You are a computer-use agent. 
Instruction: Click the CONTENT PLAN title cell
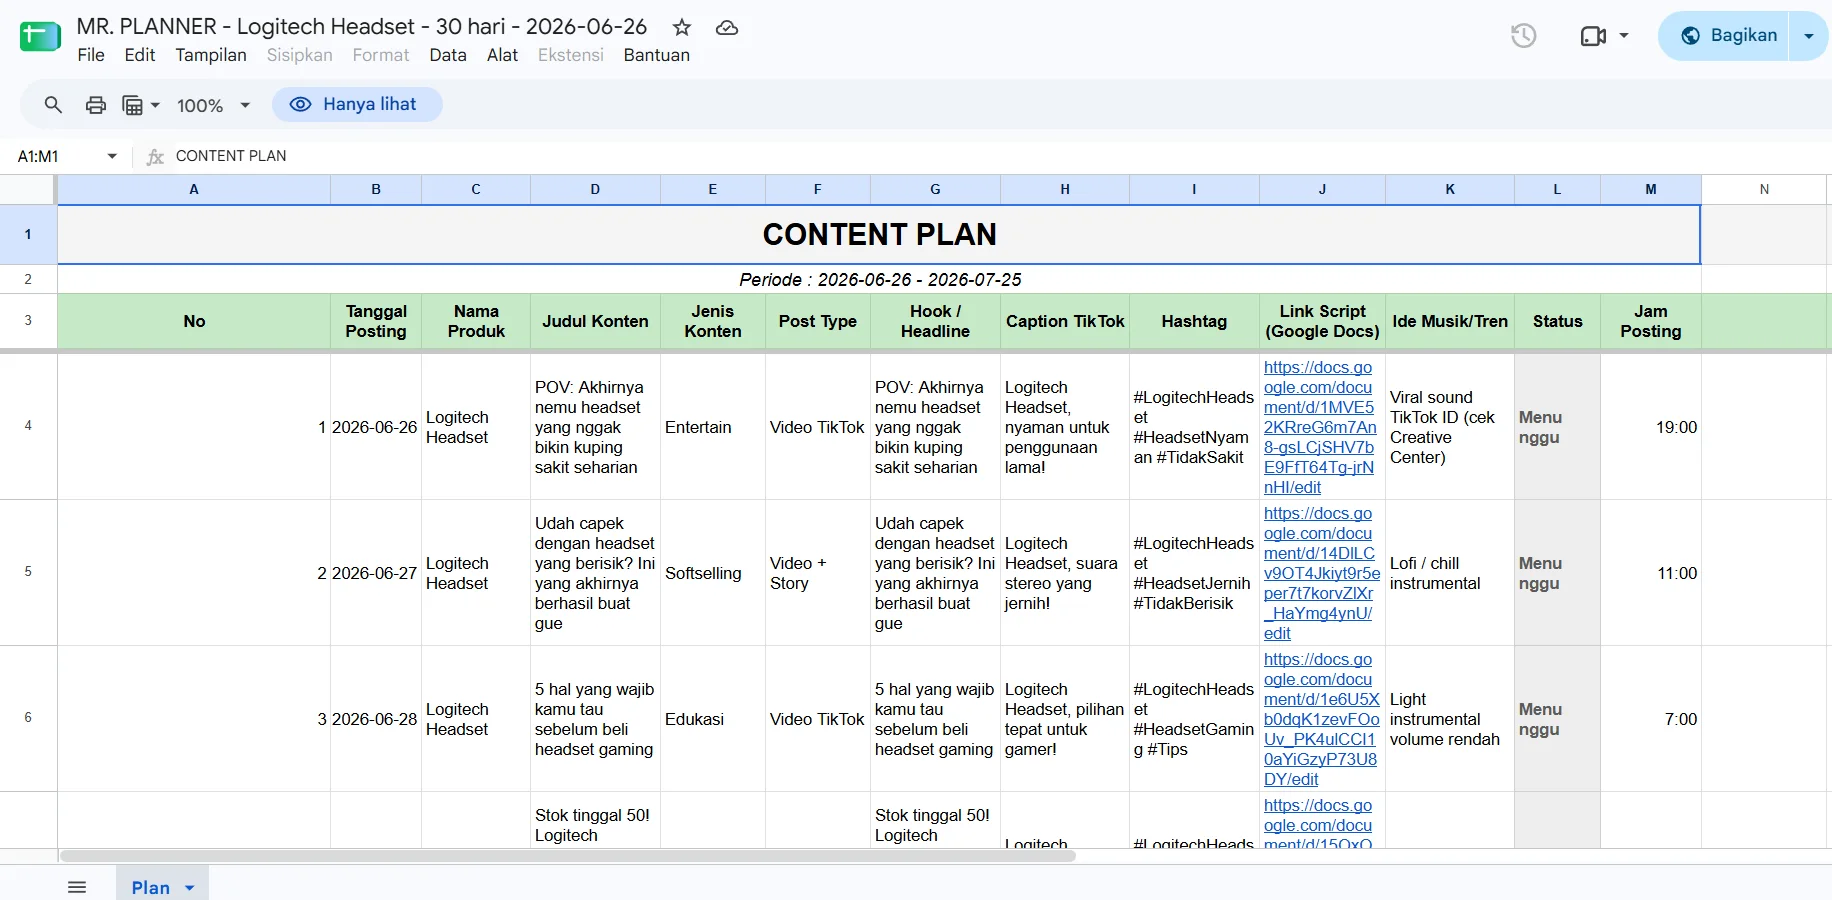tap(879, 234)
